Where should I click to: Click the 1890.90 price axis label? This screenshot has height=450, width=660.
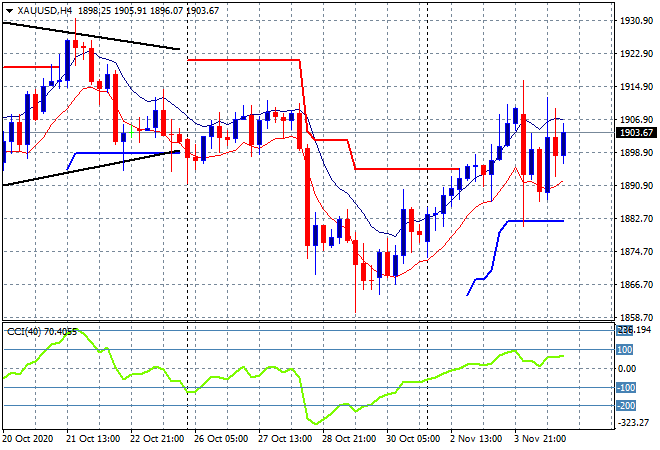637,186
